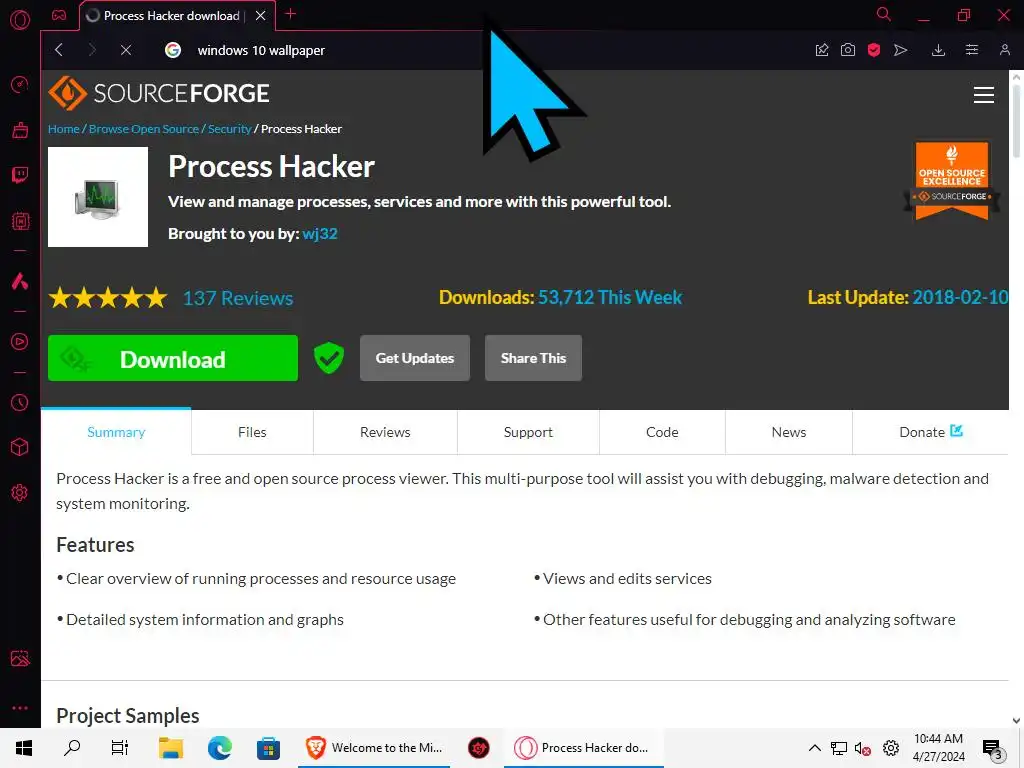Click the snapshot camera icon in address bar
Screen dimensions: 1024x768
tap(848, 50)
